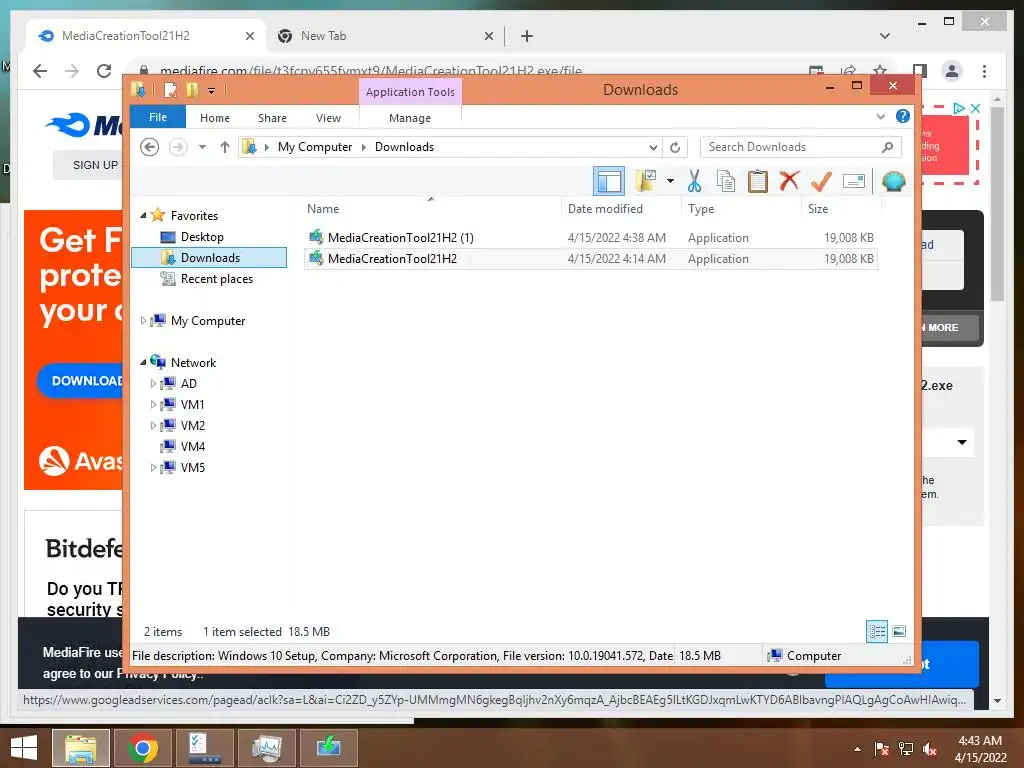Image resolution: width=1024 pixels, height=768 pixels.
Task: Close the MediaCreationTool21H2 Chrome tab
Action: coord(249,36)
